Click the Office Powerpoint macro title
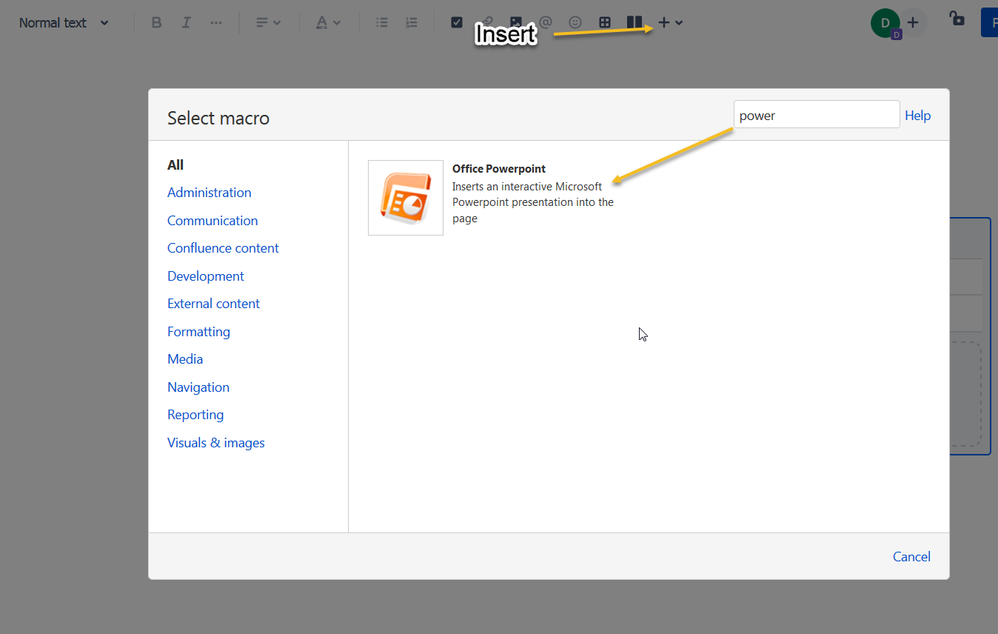Viewport: 998px width, 634px height. [498, 169]
